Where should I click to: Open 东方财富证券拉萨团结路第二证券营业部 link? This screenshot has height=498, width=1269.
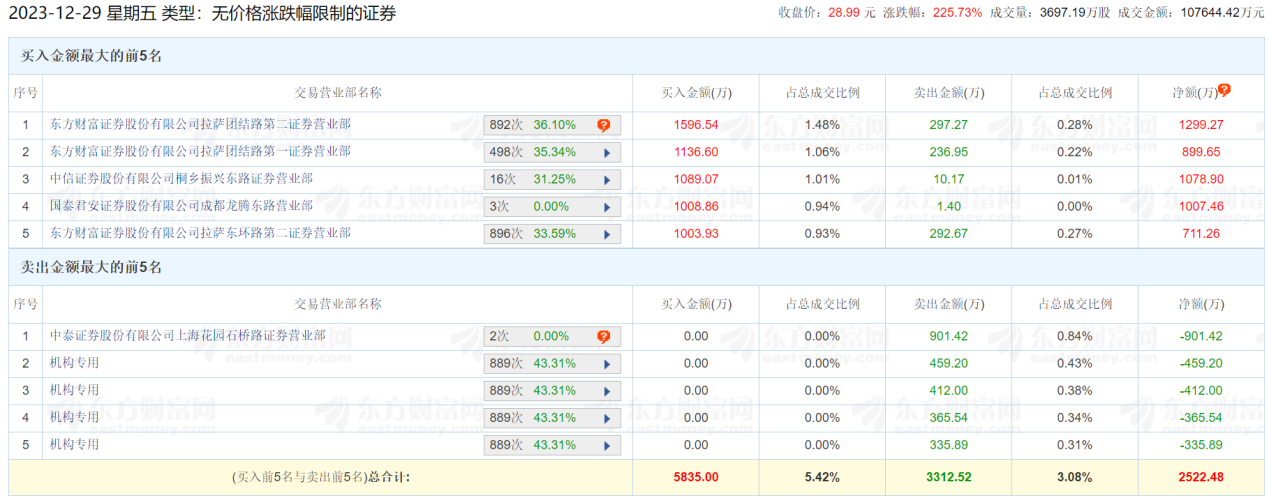pyautogui.click(x=200, y=125)
